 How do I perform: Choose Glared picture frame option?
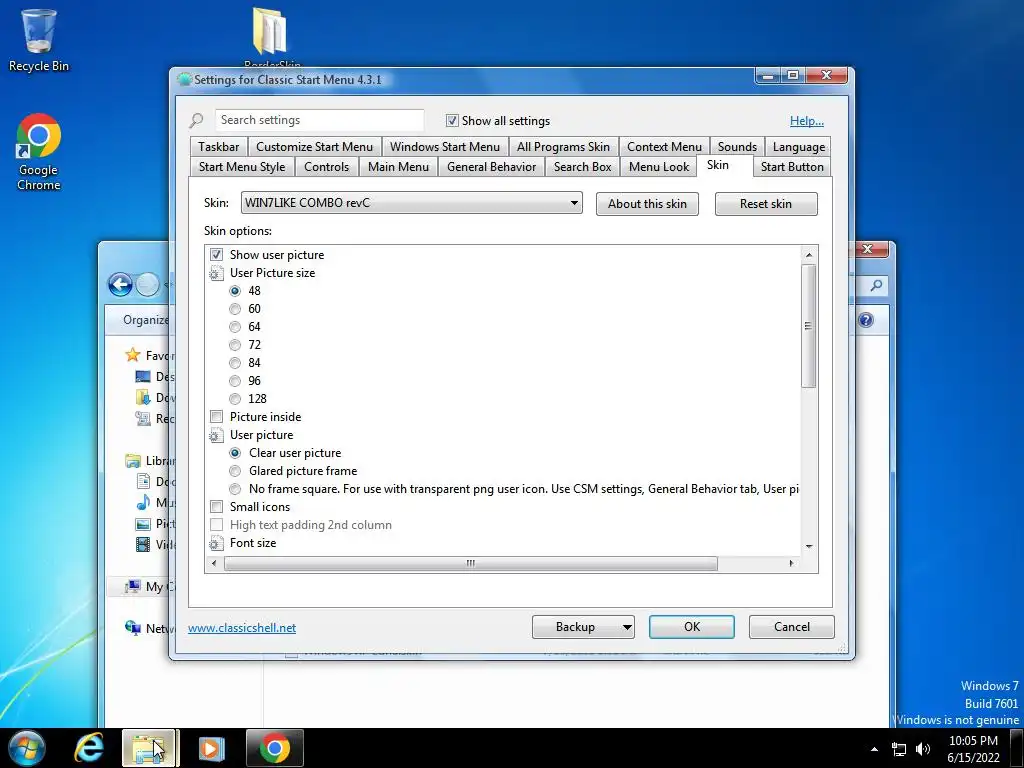[x=235, y=471]
